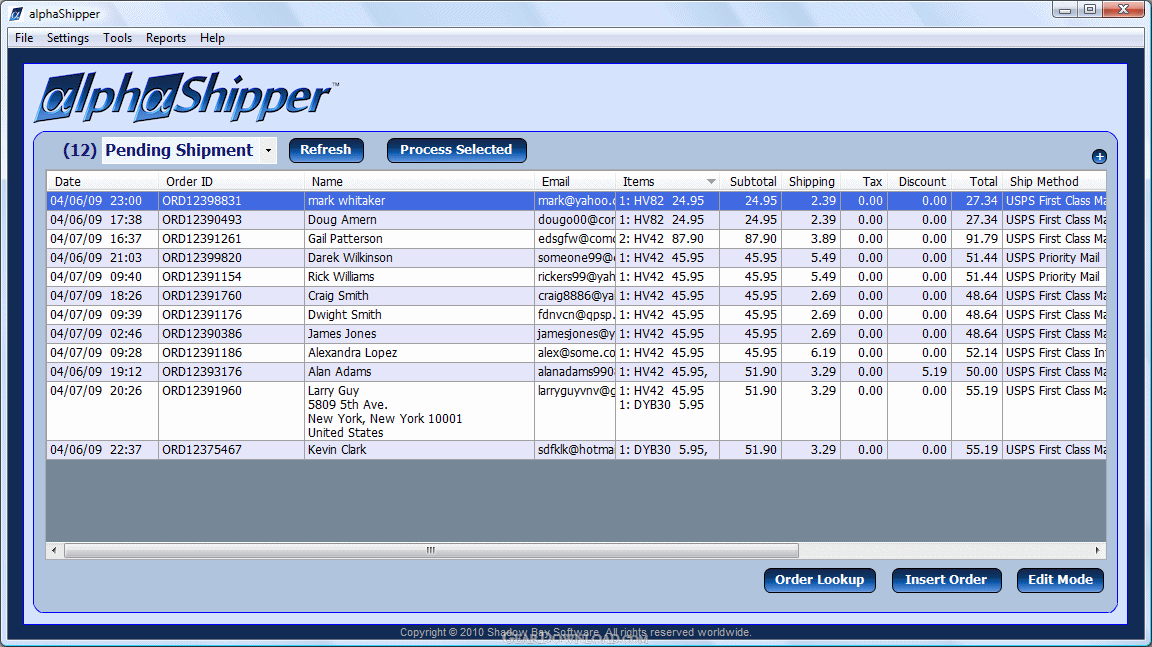Screen dimensions: 1152x647
Task: Select the order ORD12398831 cell
Action: (x=231, y=200)
